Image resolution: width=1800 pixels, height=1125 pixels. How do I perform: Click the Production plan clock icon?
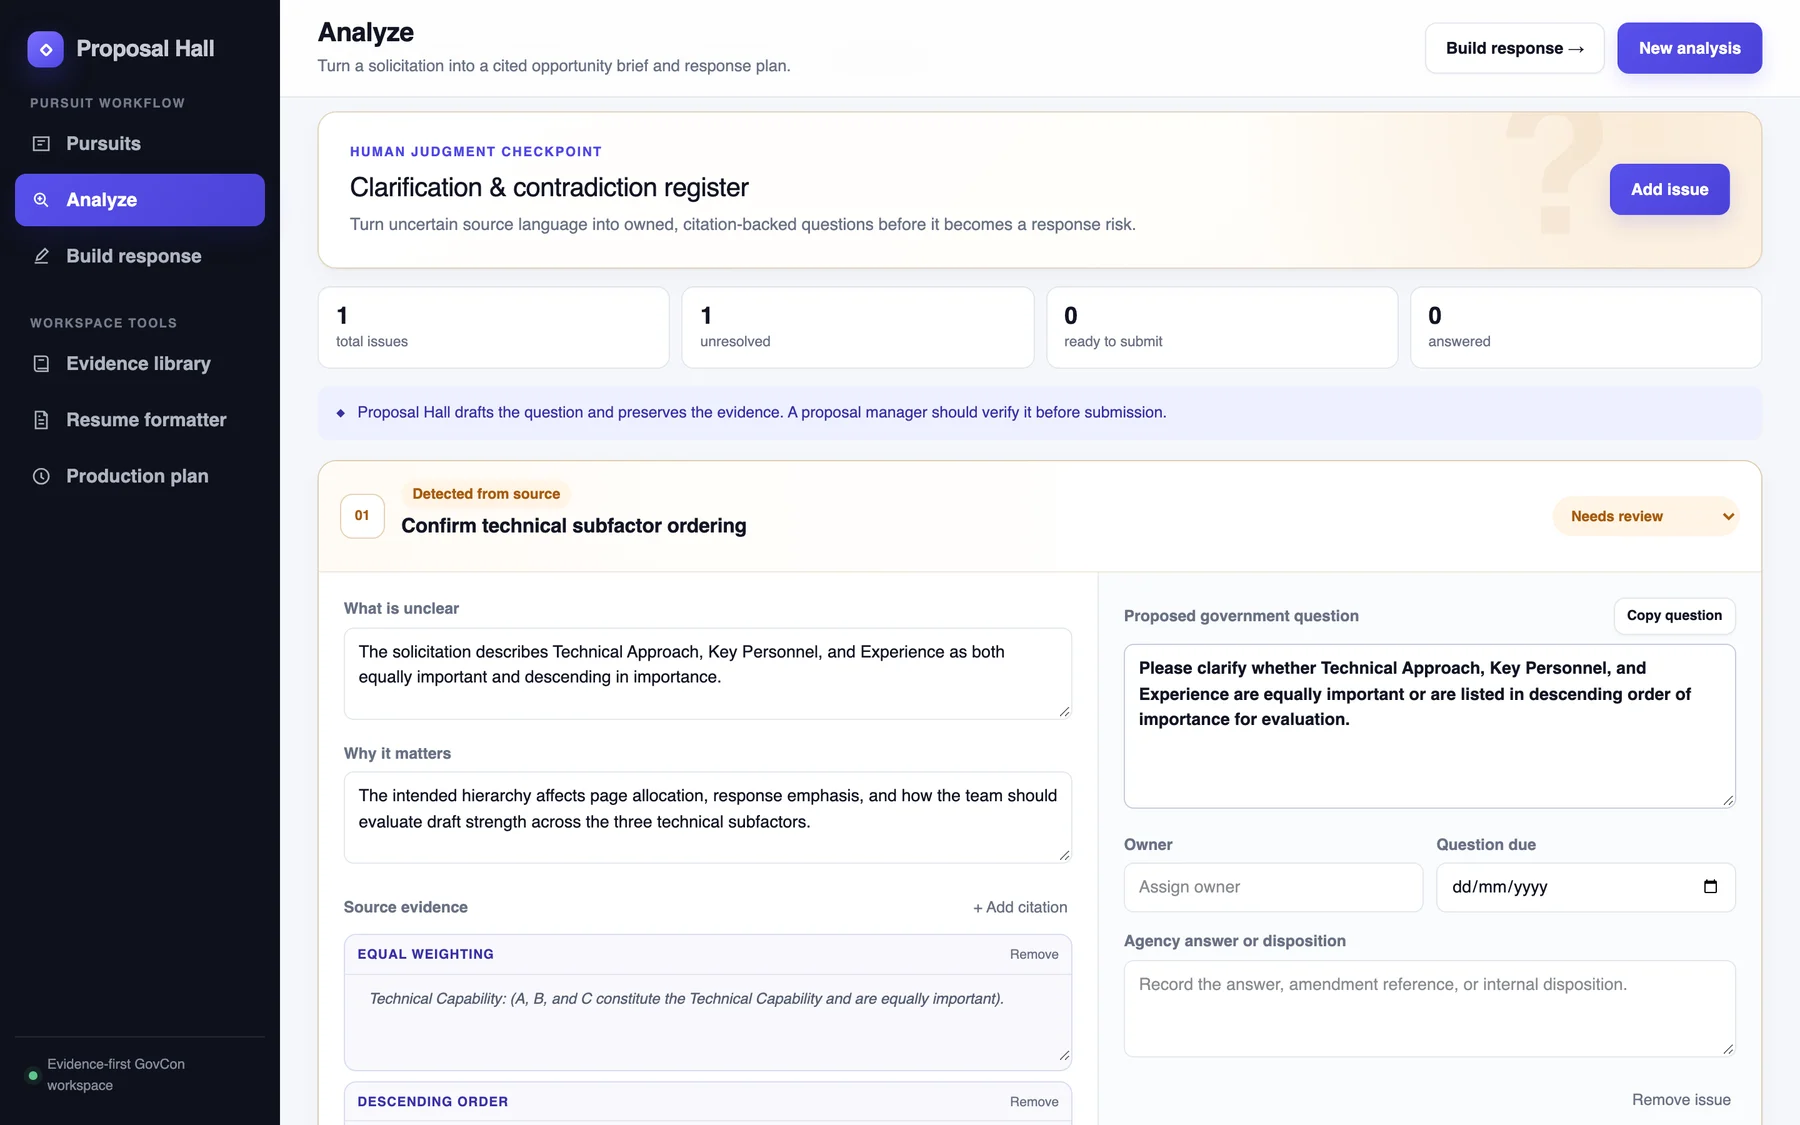pos(41,476)
